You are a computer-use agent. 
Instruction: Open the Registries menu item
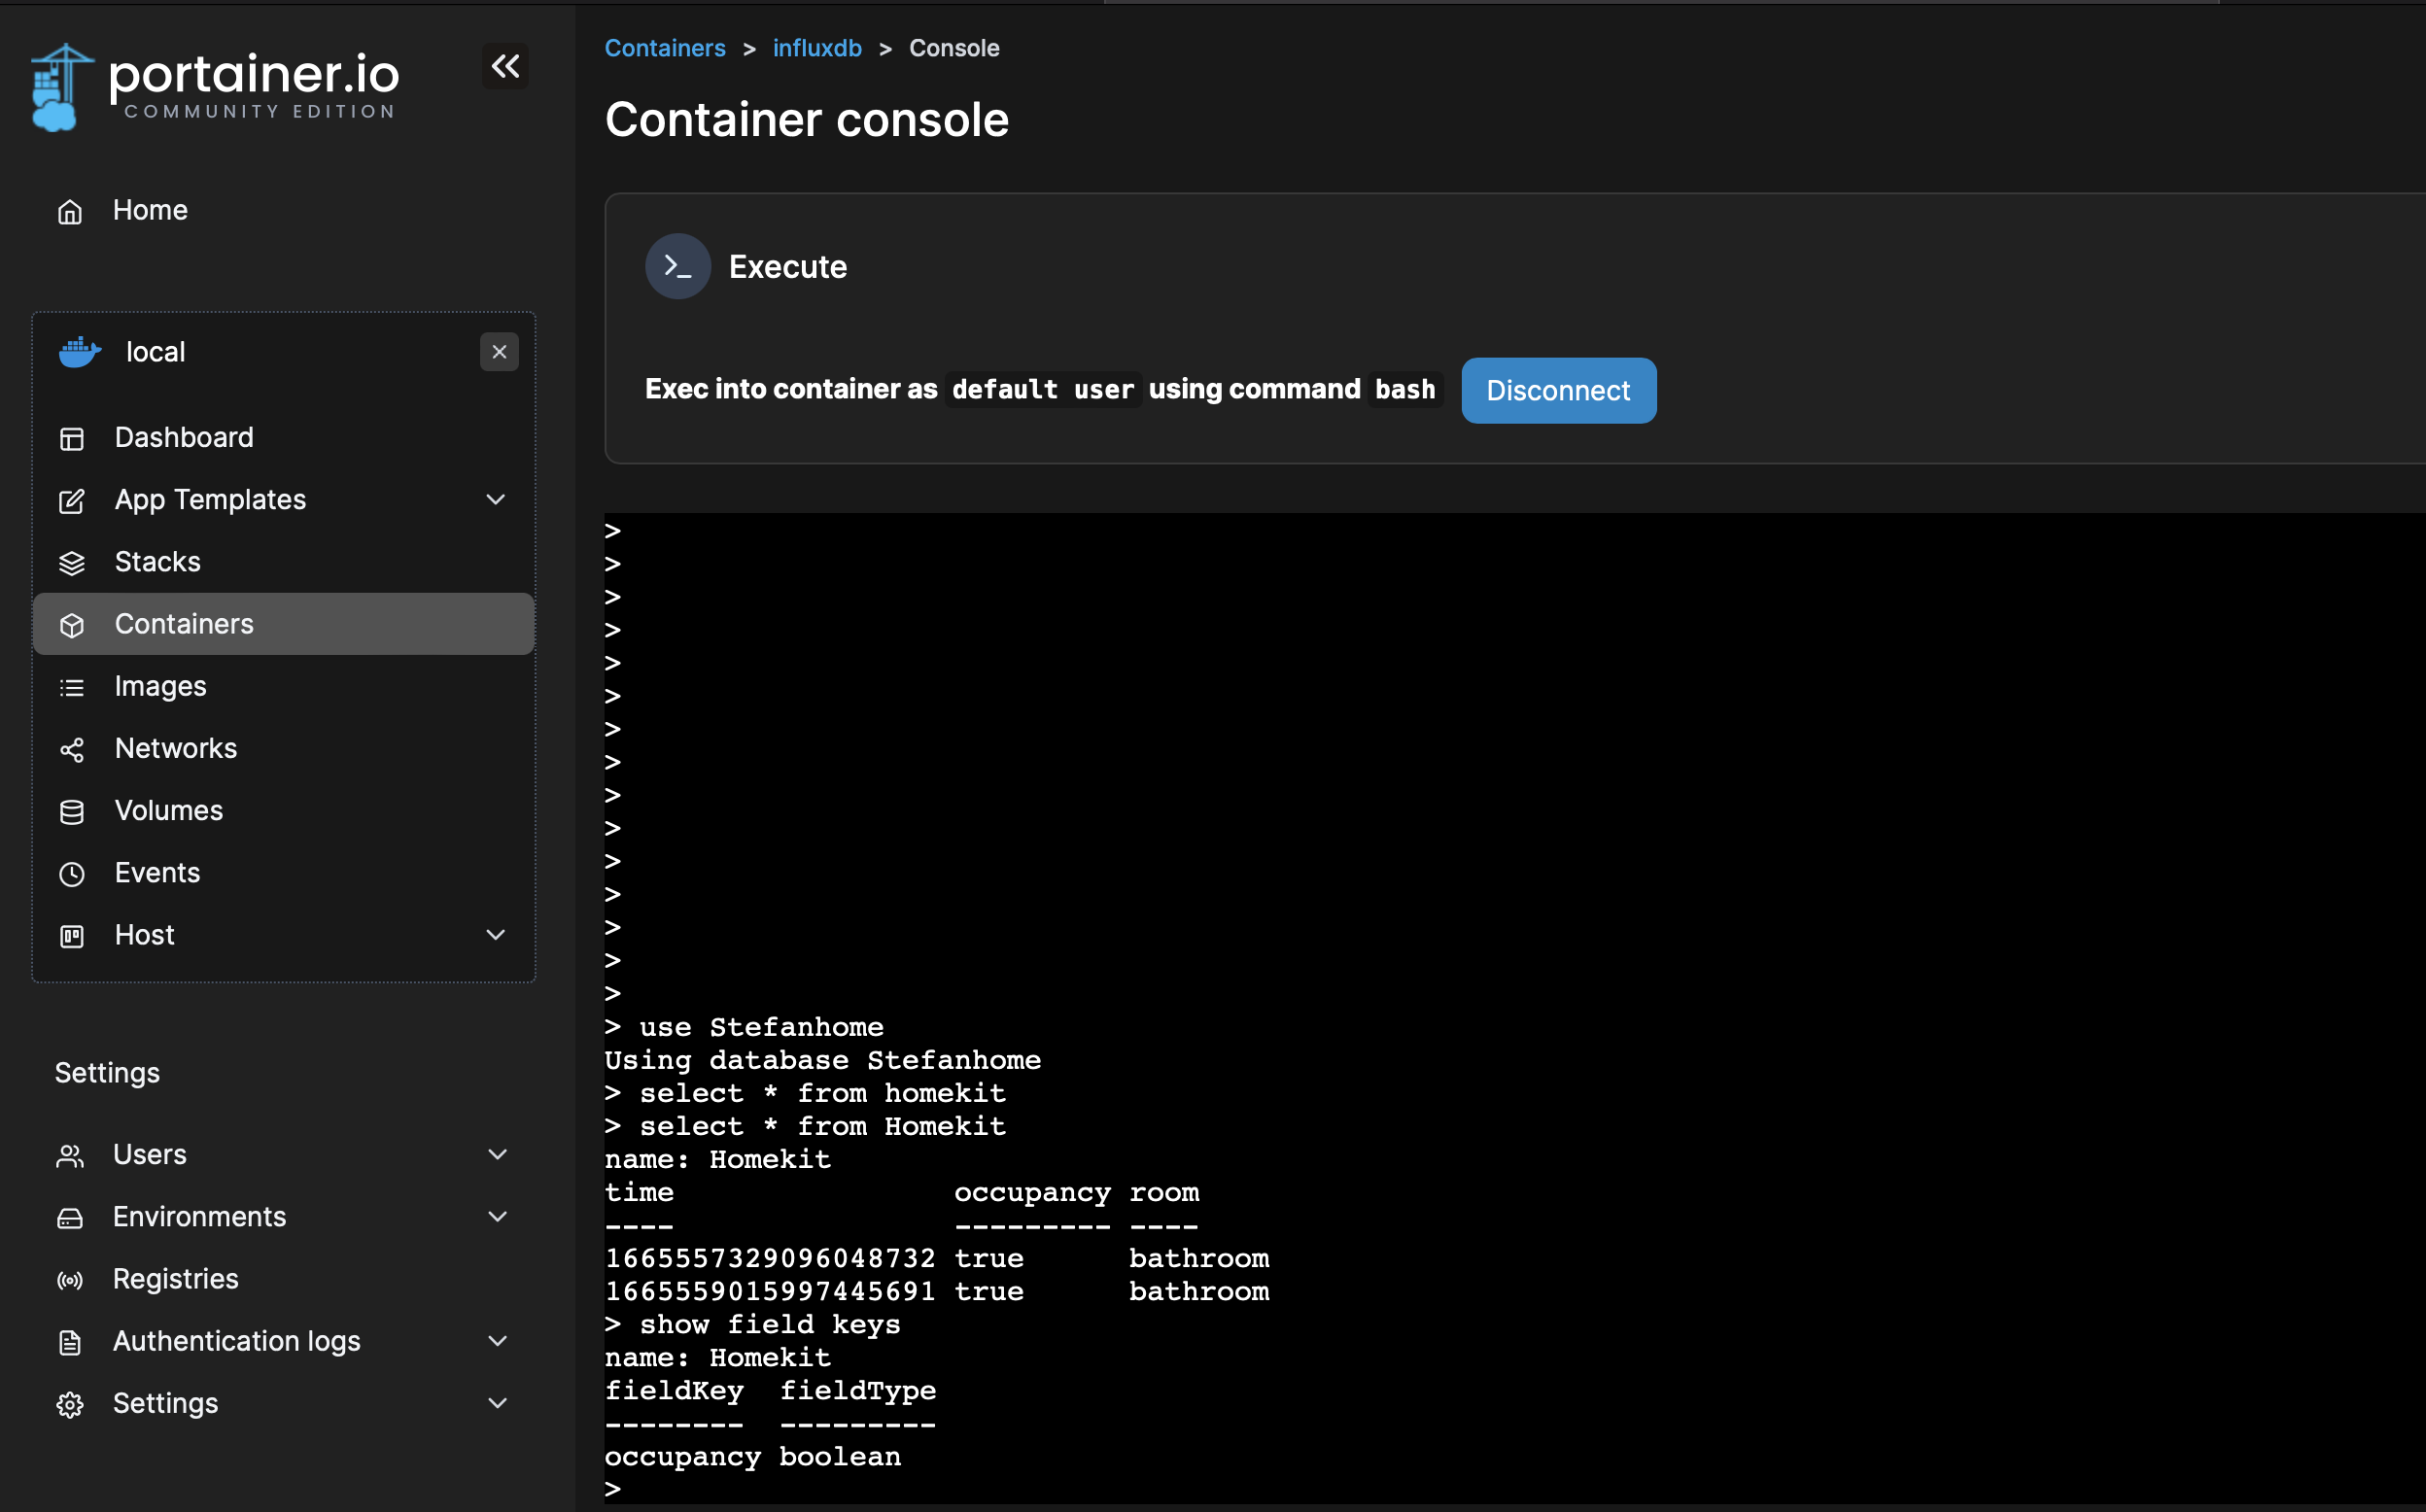click(175, 1279)
